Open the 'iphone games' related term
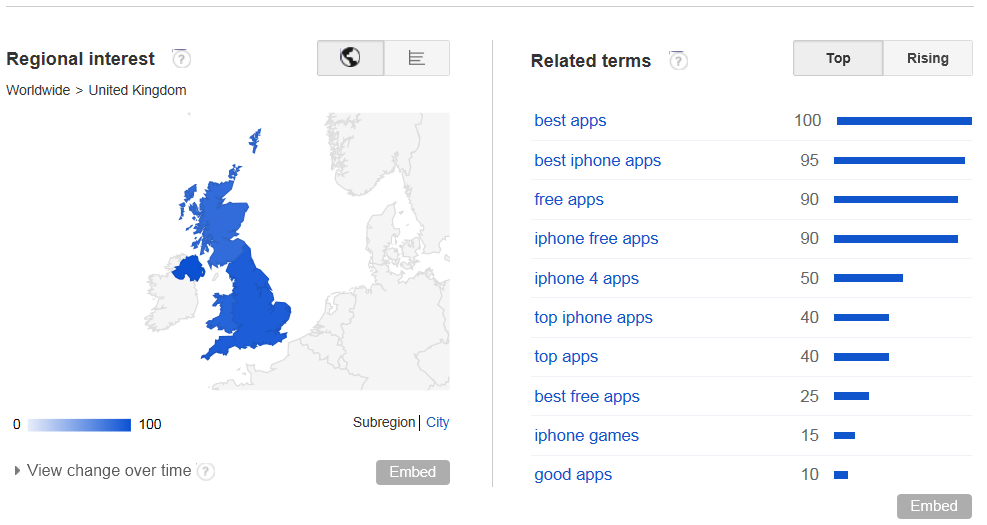 click(586, 436)
